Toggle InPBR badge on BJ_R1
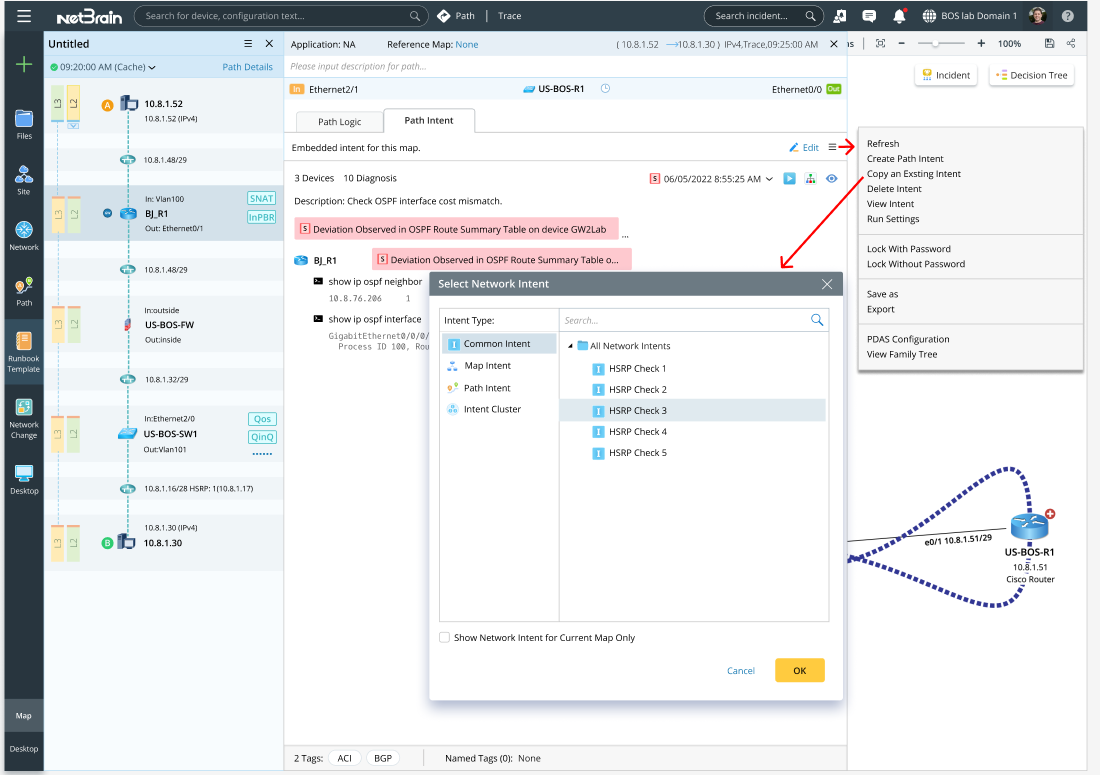The width and height of the screenshot is (1100, 775). pyautogui.click(x=261, y=217)
